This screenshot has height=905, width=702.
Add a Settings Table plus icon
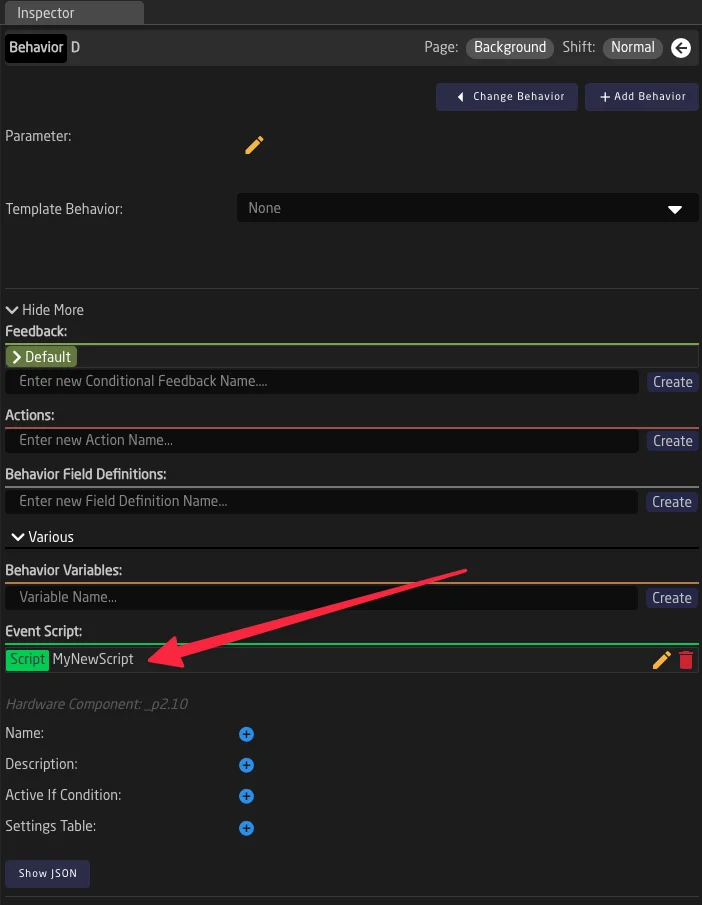pyautogui.click(x=246, y=827)
